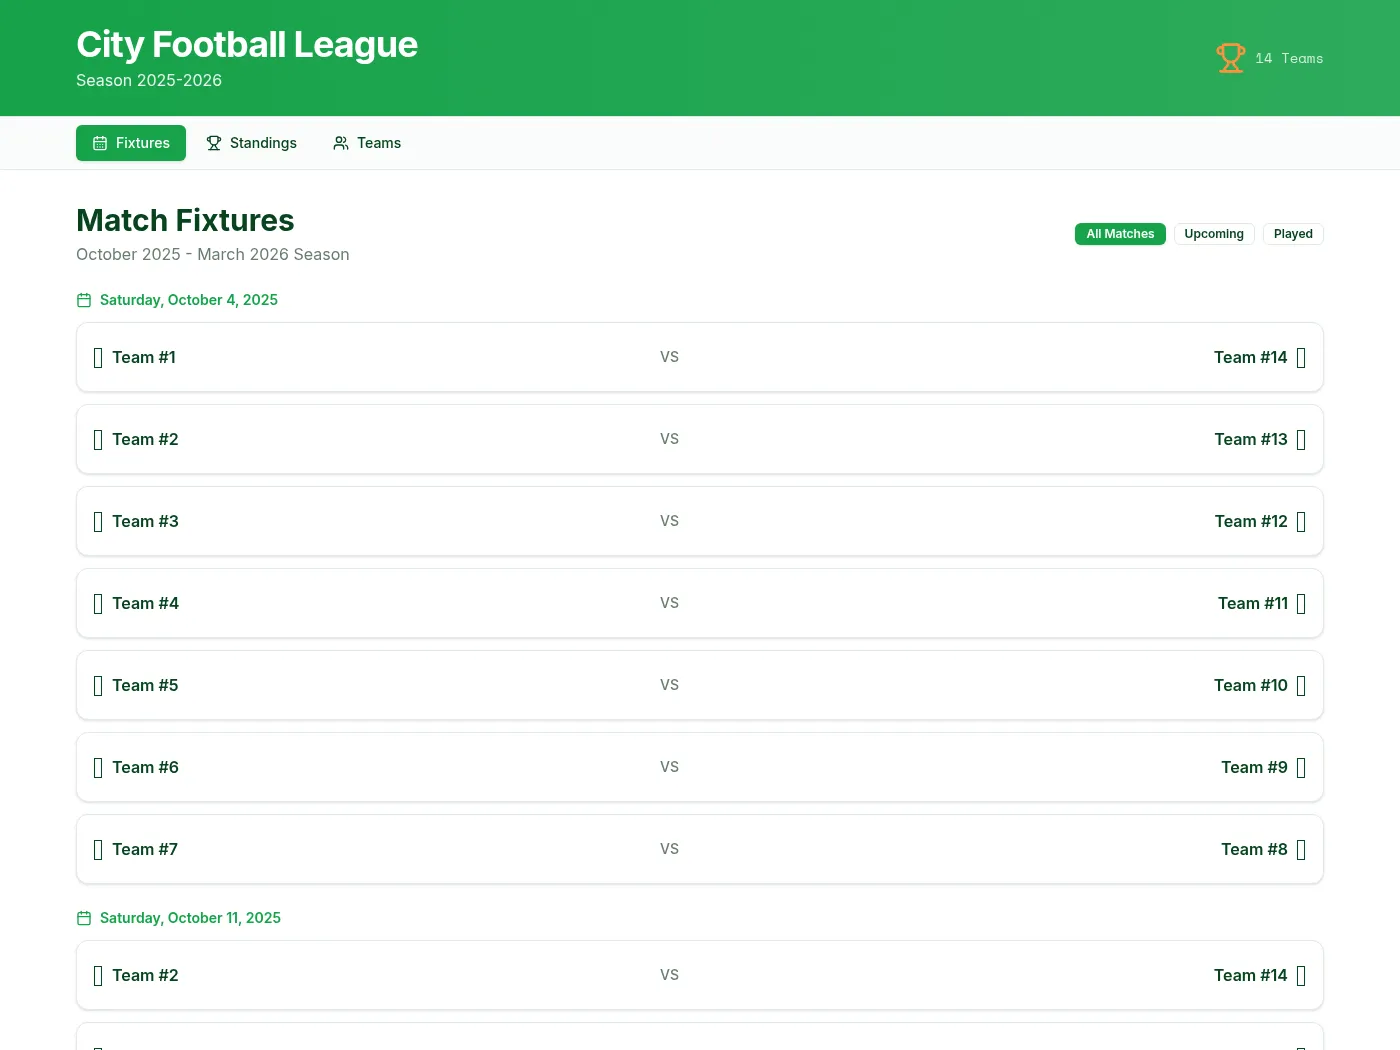Click Team #1 crest icon
The width and height of the screenshot is (1400, 1050).
[x=98, y=358]
